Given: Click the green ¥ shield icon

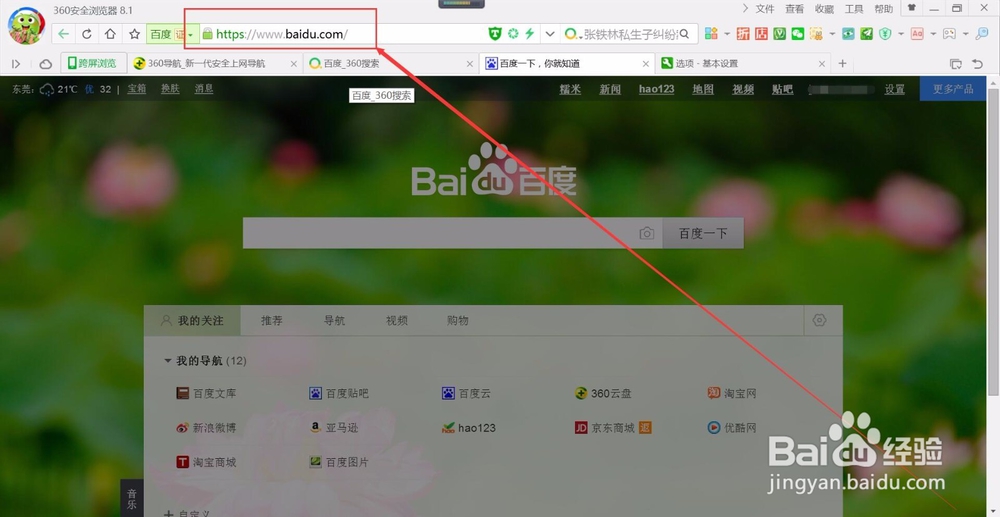Looking at the screenshot, I should tap(885, 34).
